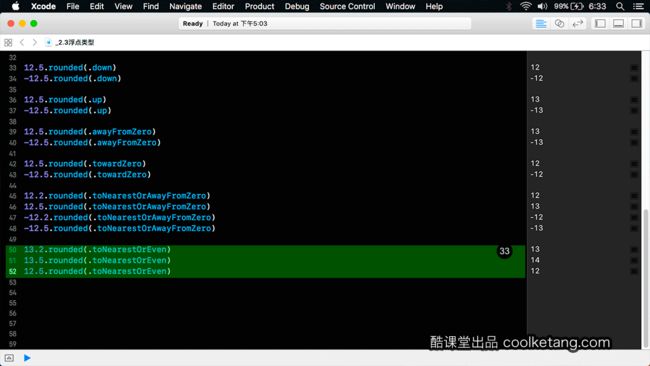Click the Bluetooth menu bar icon

tap(509, 6)
